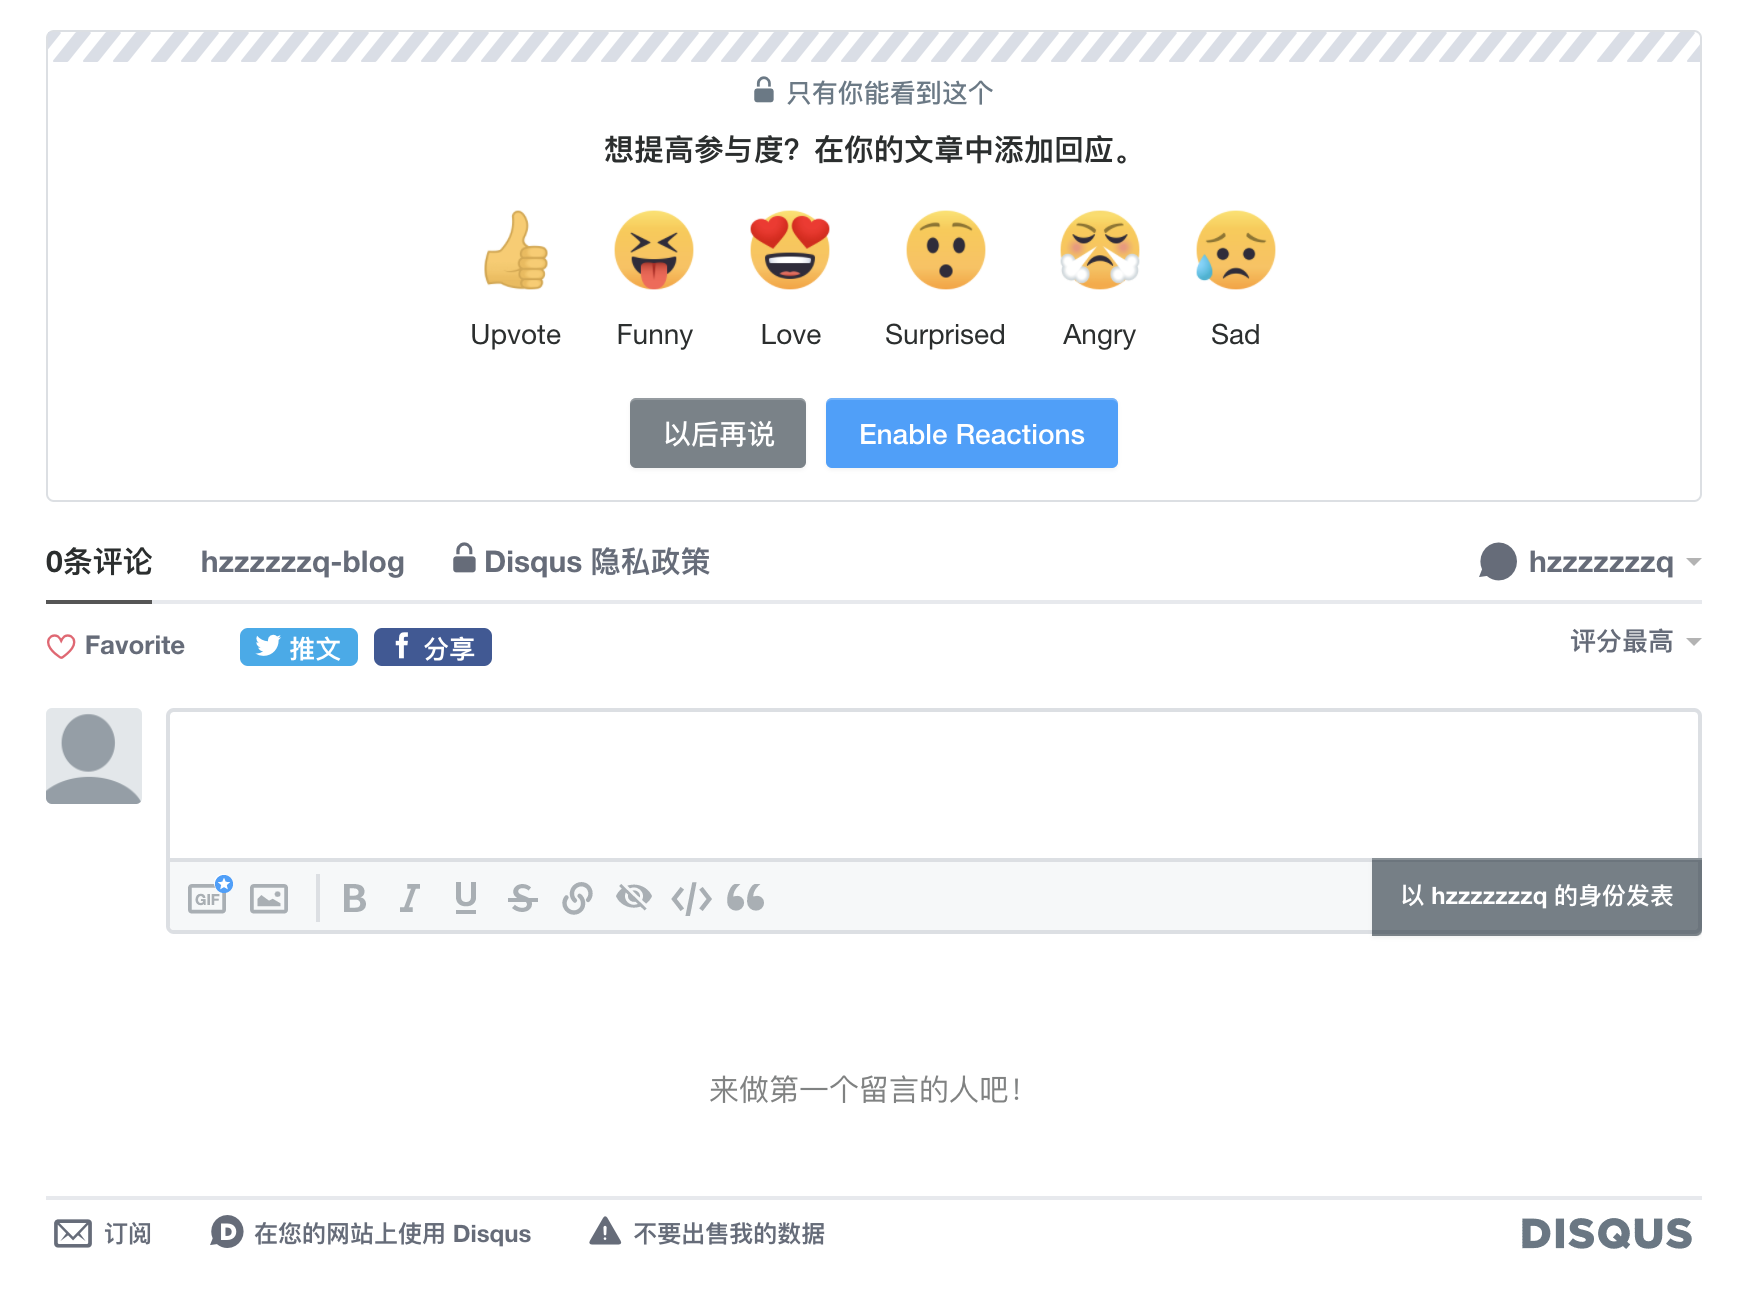Image resolution: width=1750 pixels, height=1312 pixels.
Task: Toggle strikethrough formatting in the comment editor
Action: pyautogui.click(x=522, y=898)
